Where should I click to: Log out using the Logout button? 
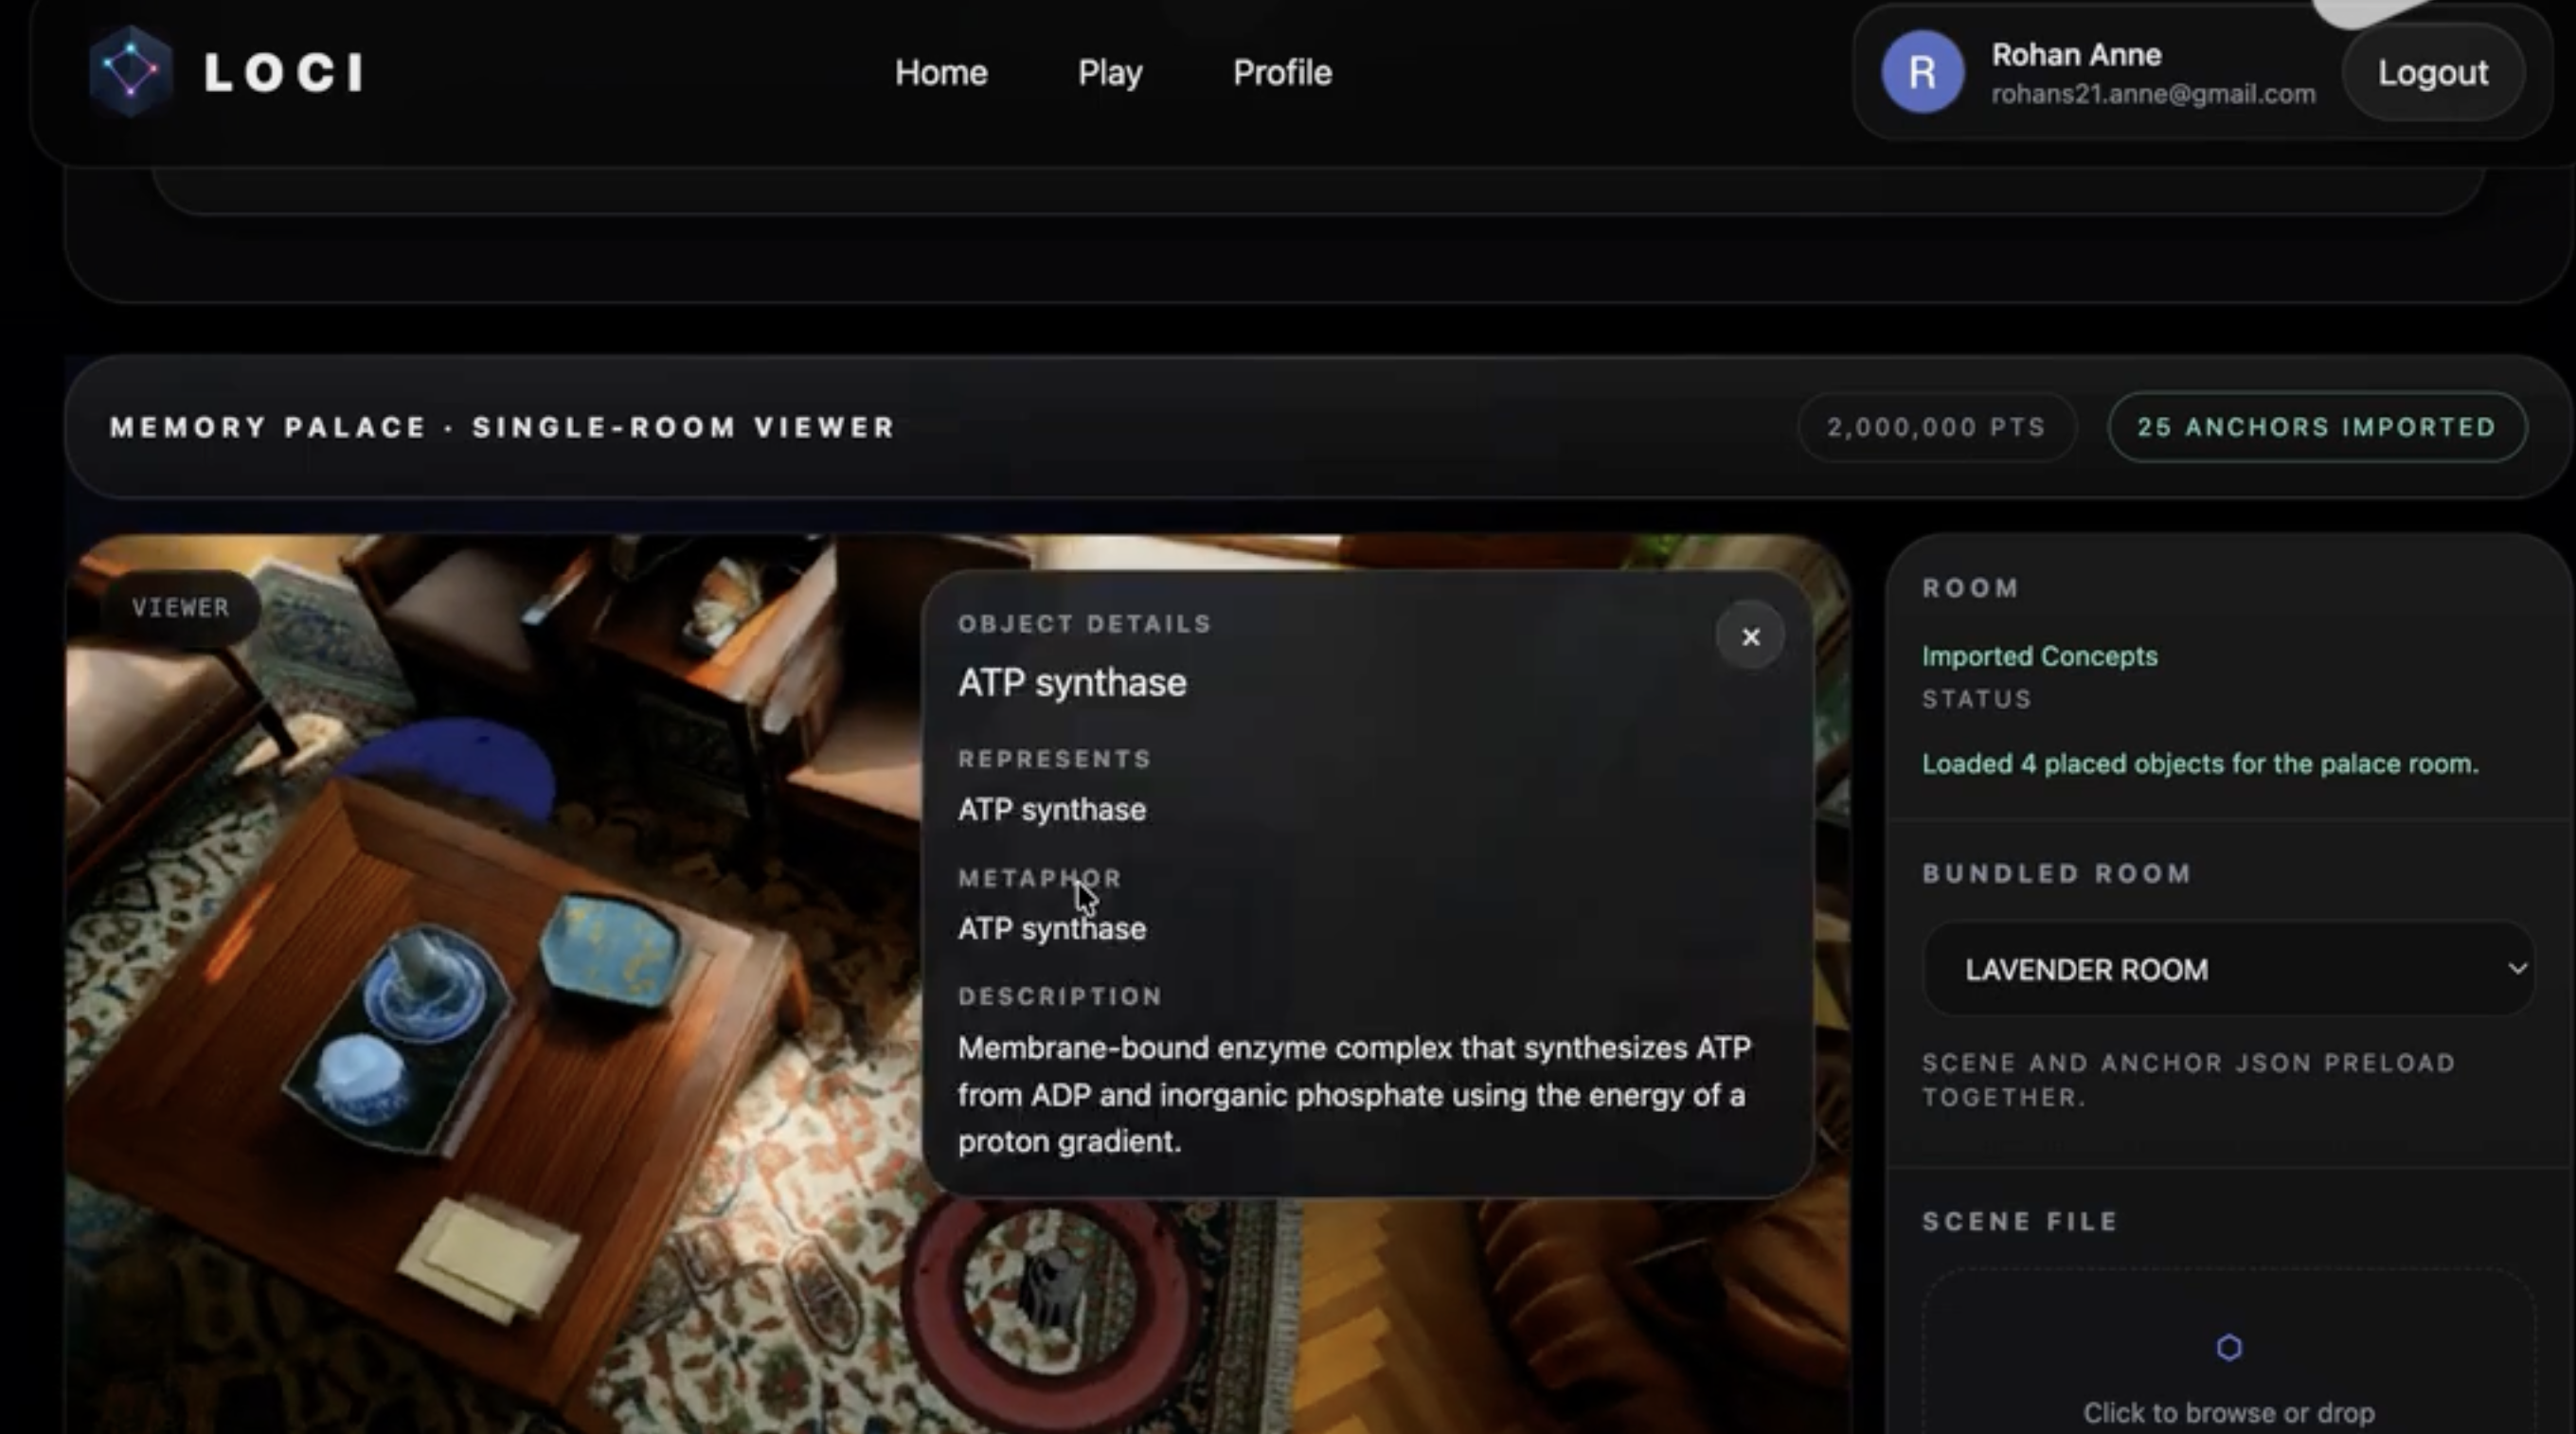click(x=2433, y=72)
